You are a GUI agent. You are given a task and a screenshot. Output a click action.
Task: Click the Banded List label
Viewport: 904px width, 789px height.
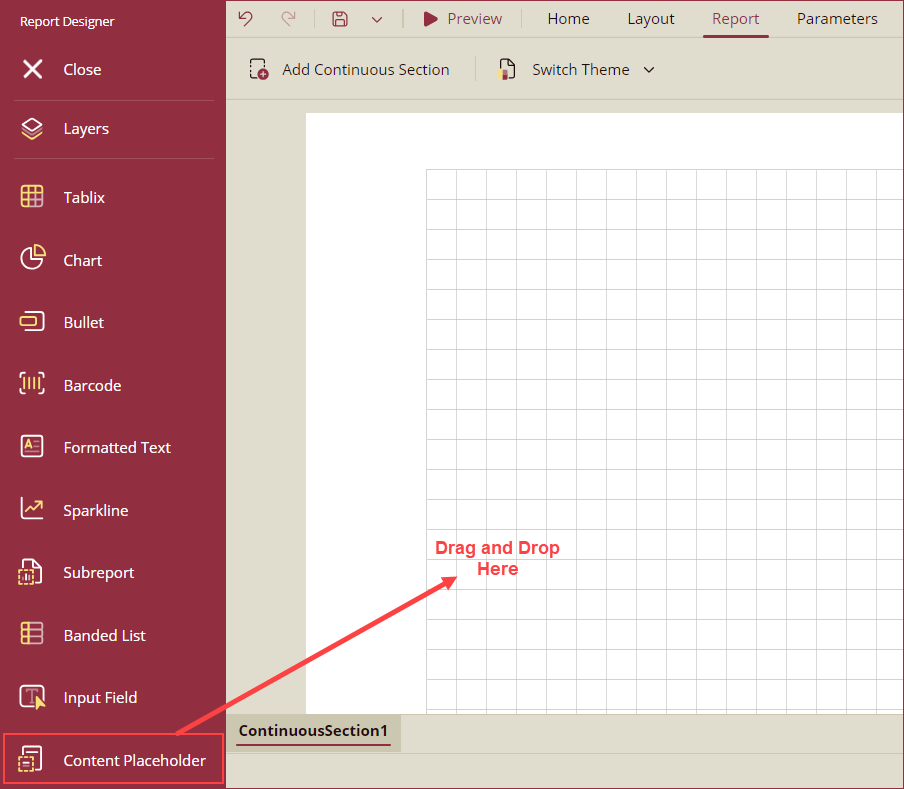tap(104, 636)
